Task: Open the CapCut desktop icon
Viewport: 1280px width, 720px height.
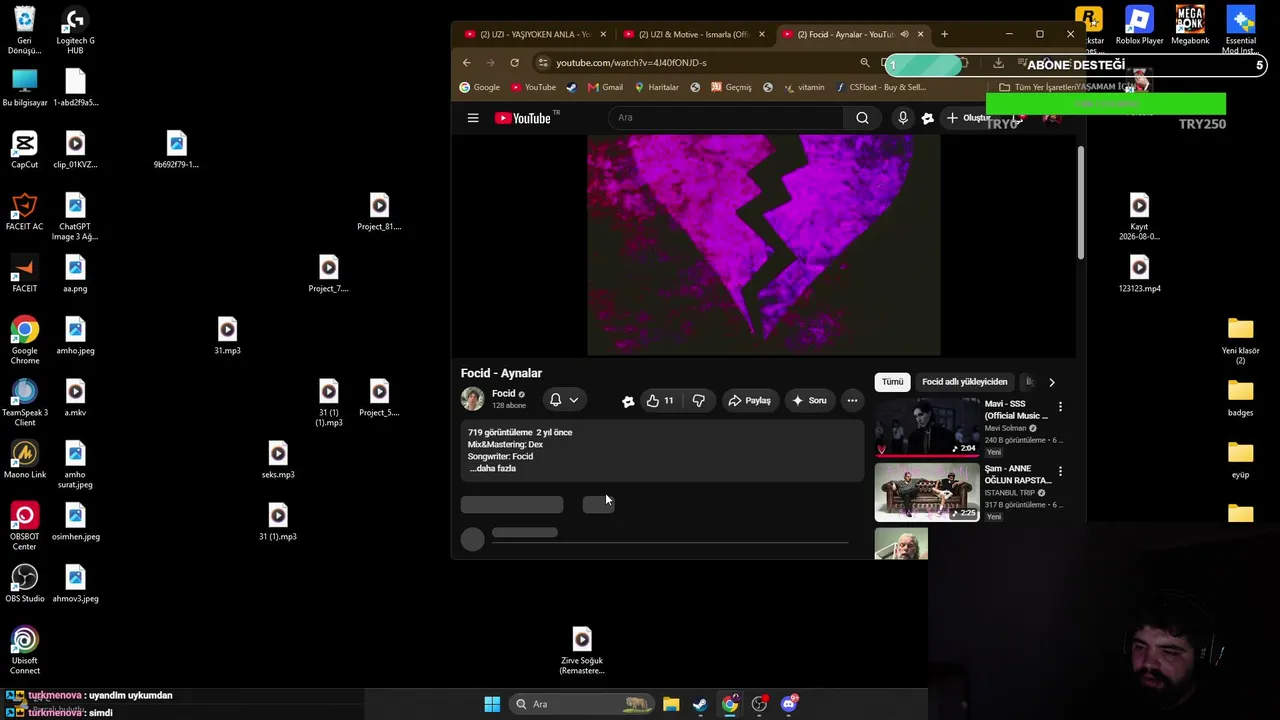Action: pyautogui.click(x=25, y=150)
